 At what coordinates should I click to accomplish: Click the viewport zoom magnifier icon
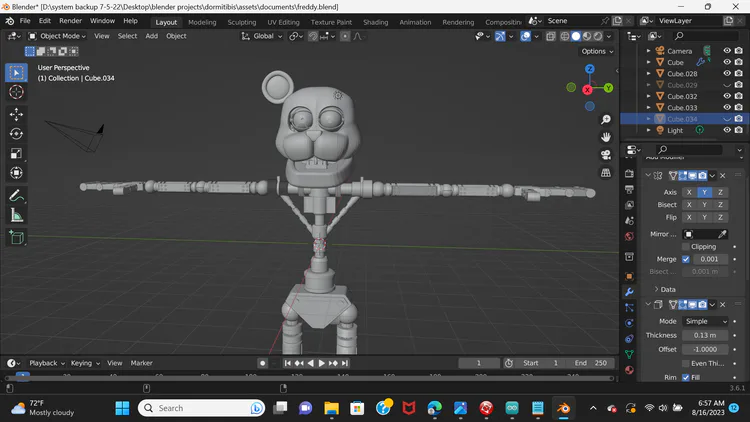[x=606, y=120]
